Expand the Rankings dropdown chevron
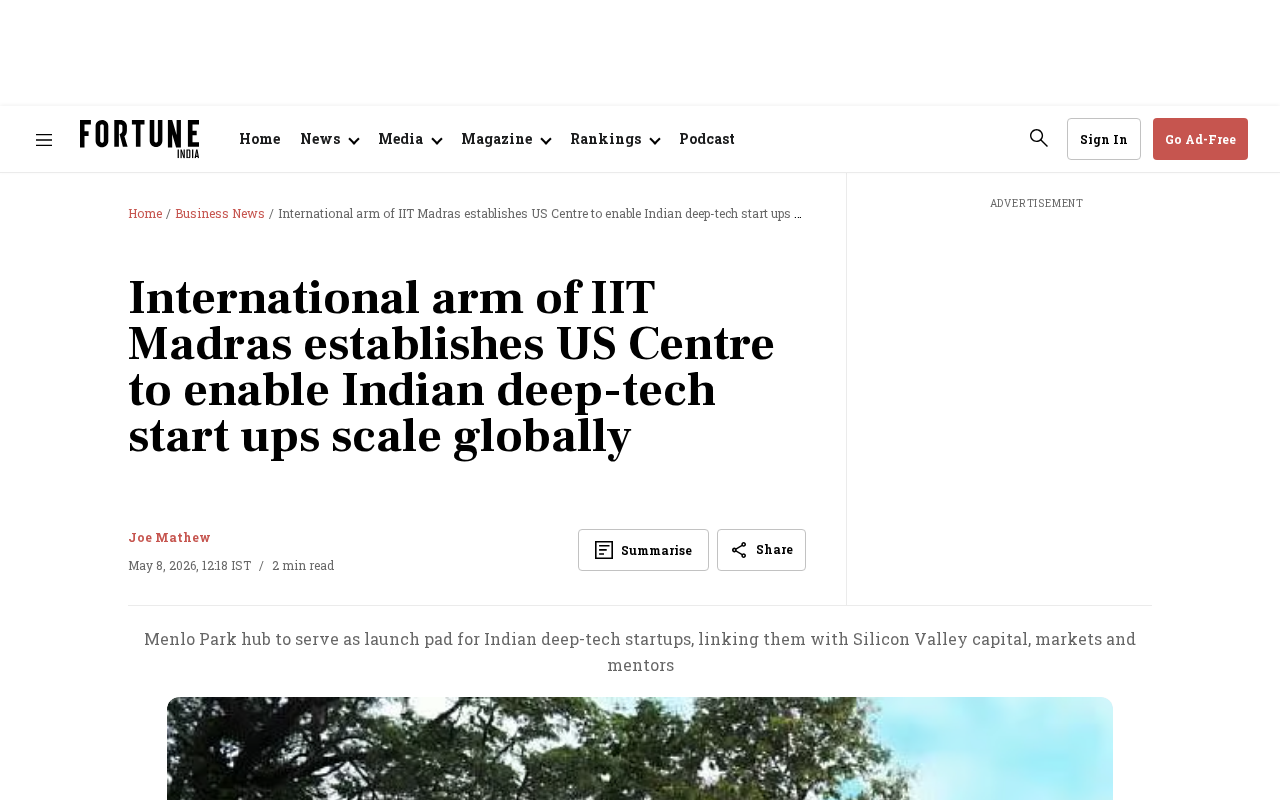This screenshot has width=1280, height=800. pyautogui.click(x=655, y=141)
